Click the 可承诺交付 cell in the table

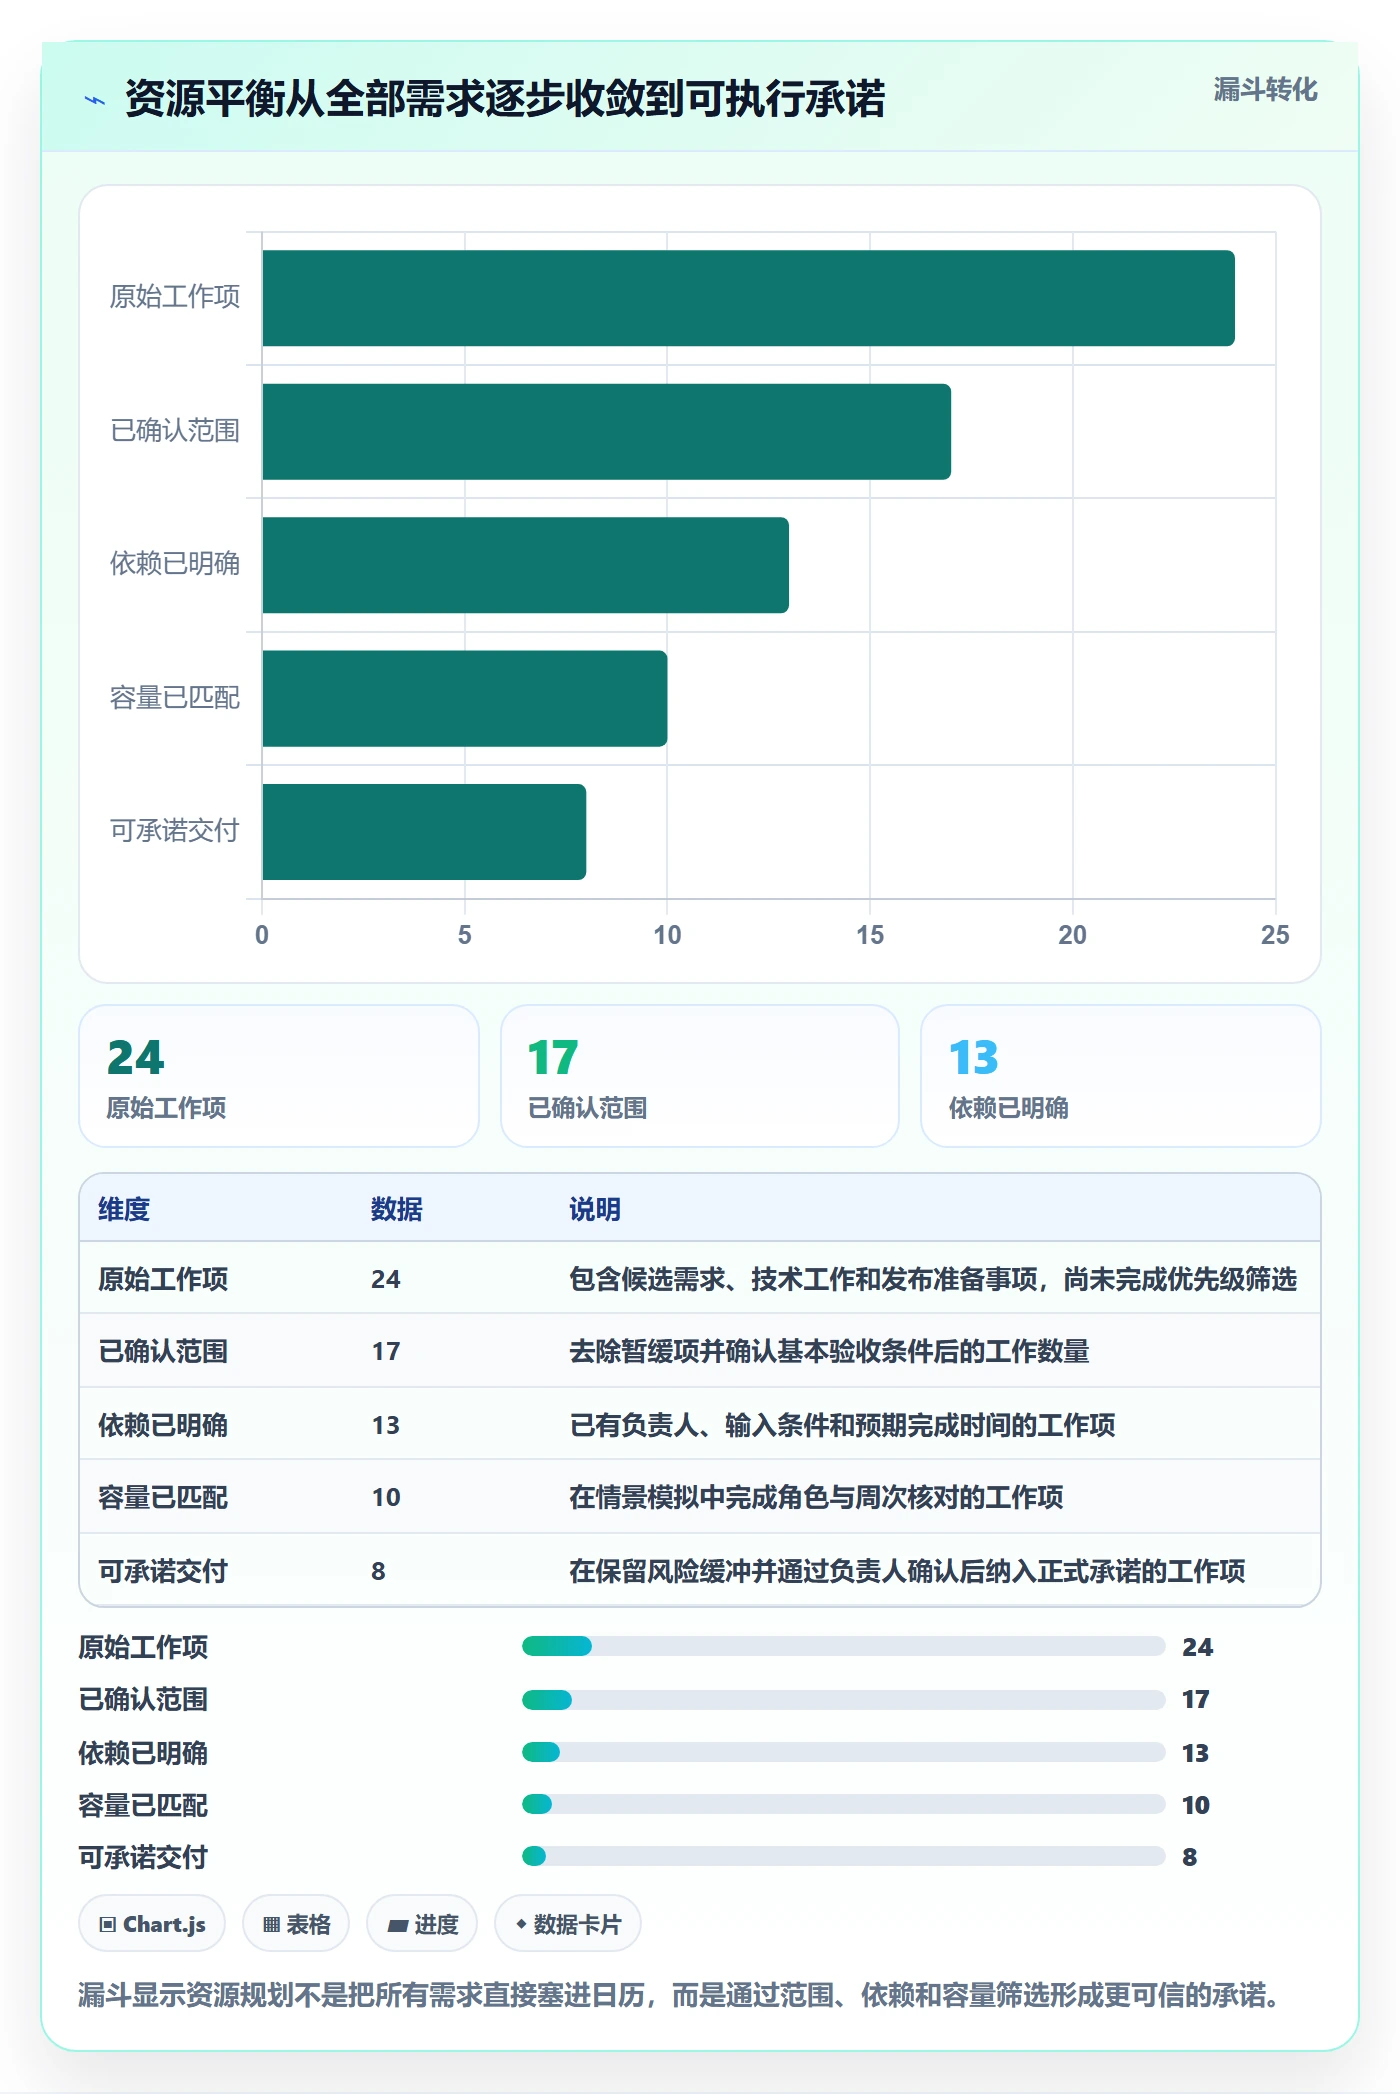163,1571
